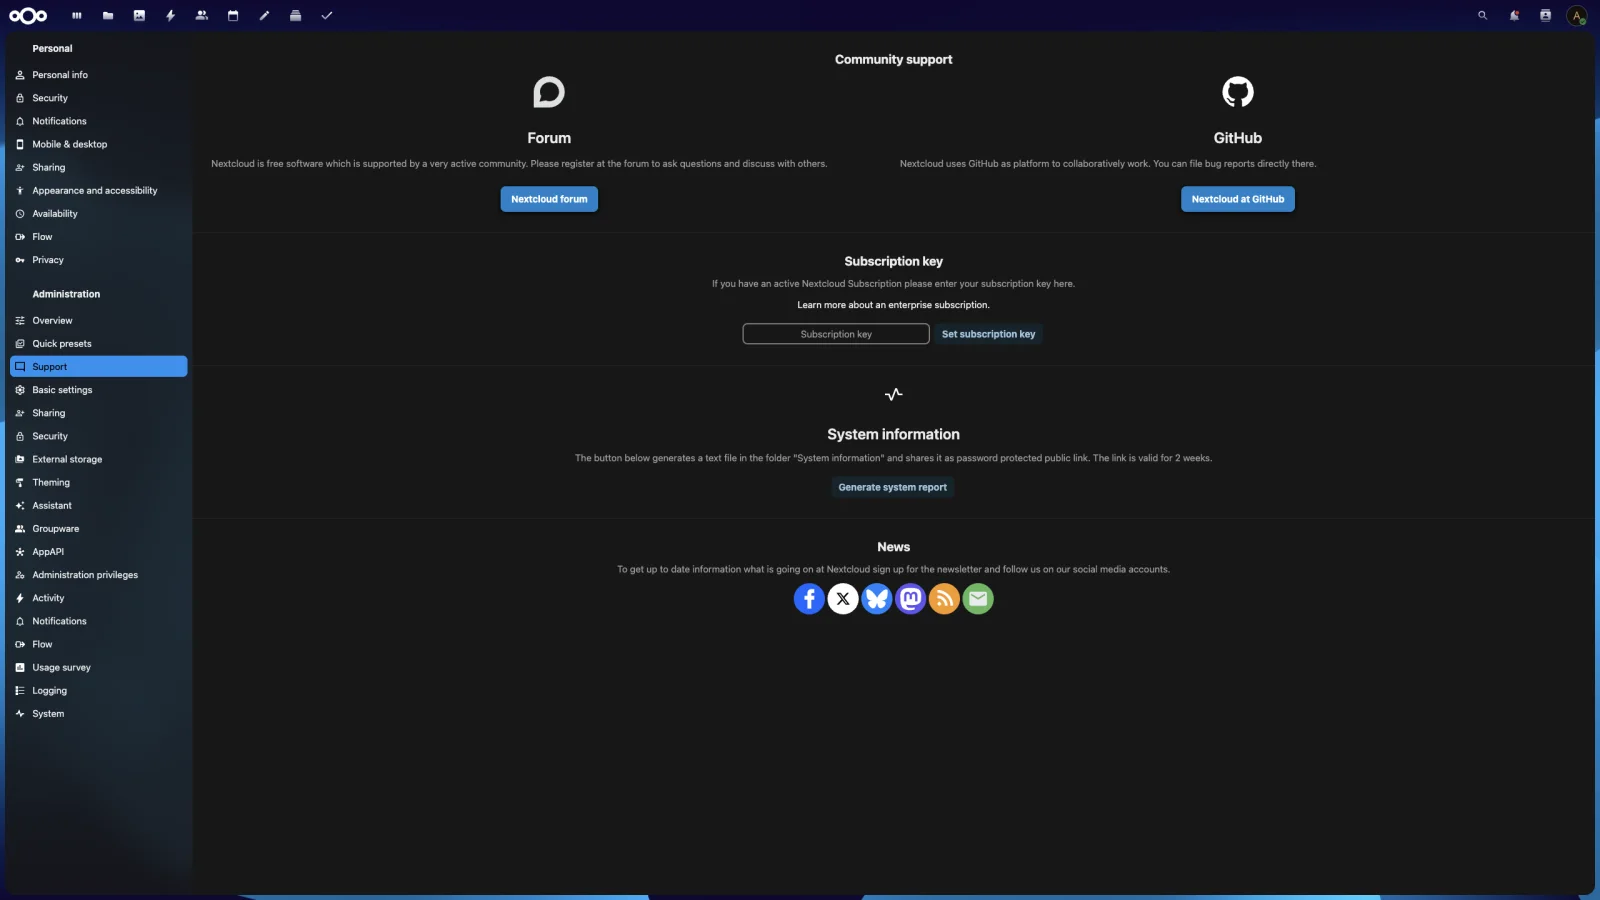Open Flow under Personal section
This screenshot has width=1600, height=900.
tap(99, 237)
